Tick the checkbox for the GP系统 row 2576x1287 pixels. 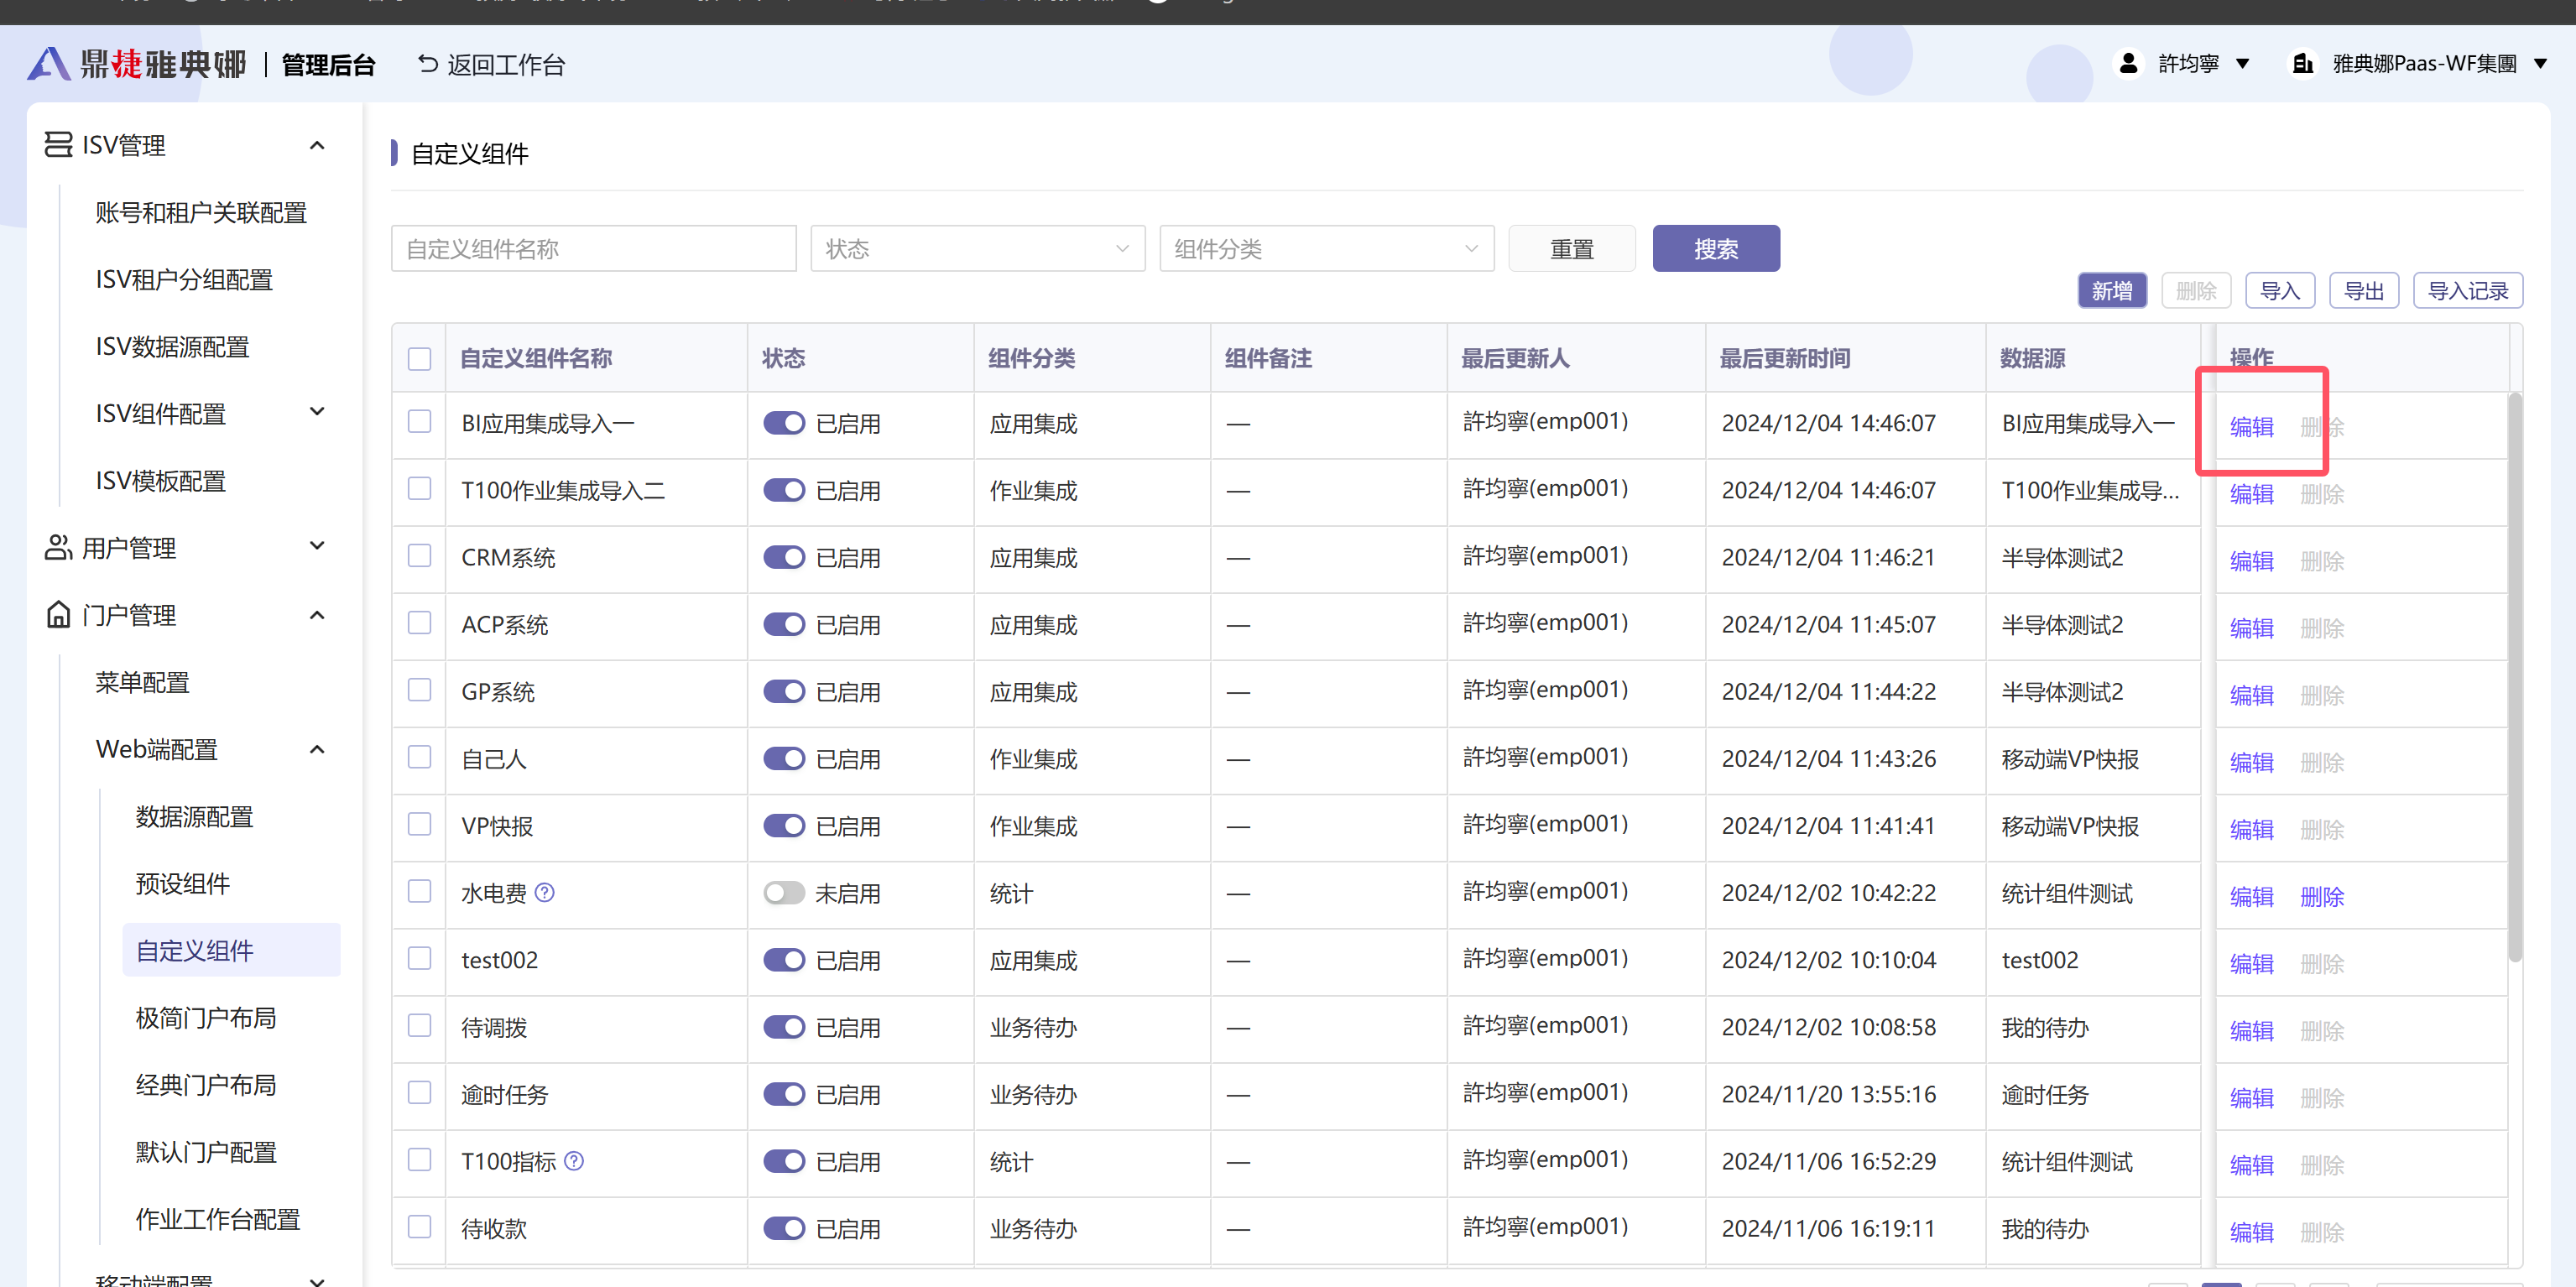coord(419,690)
